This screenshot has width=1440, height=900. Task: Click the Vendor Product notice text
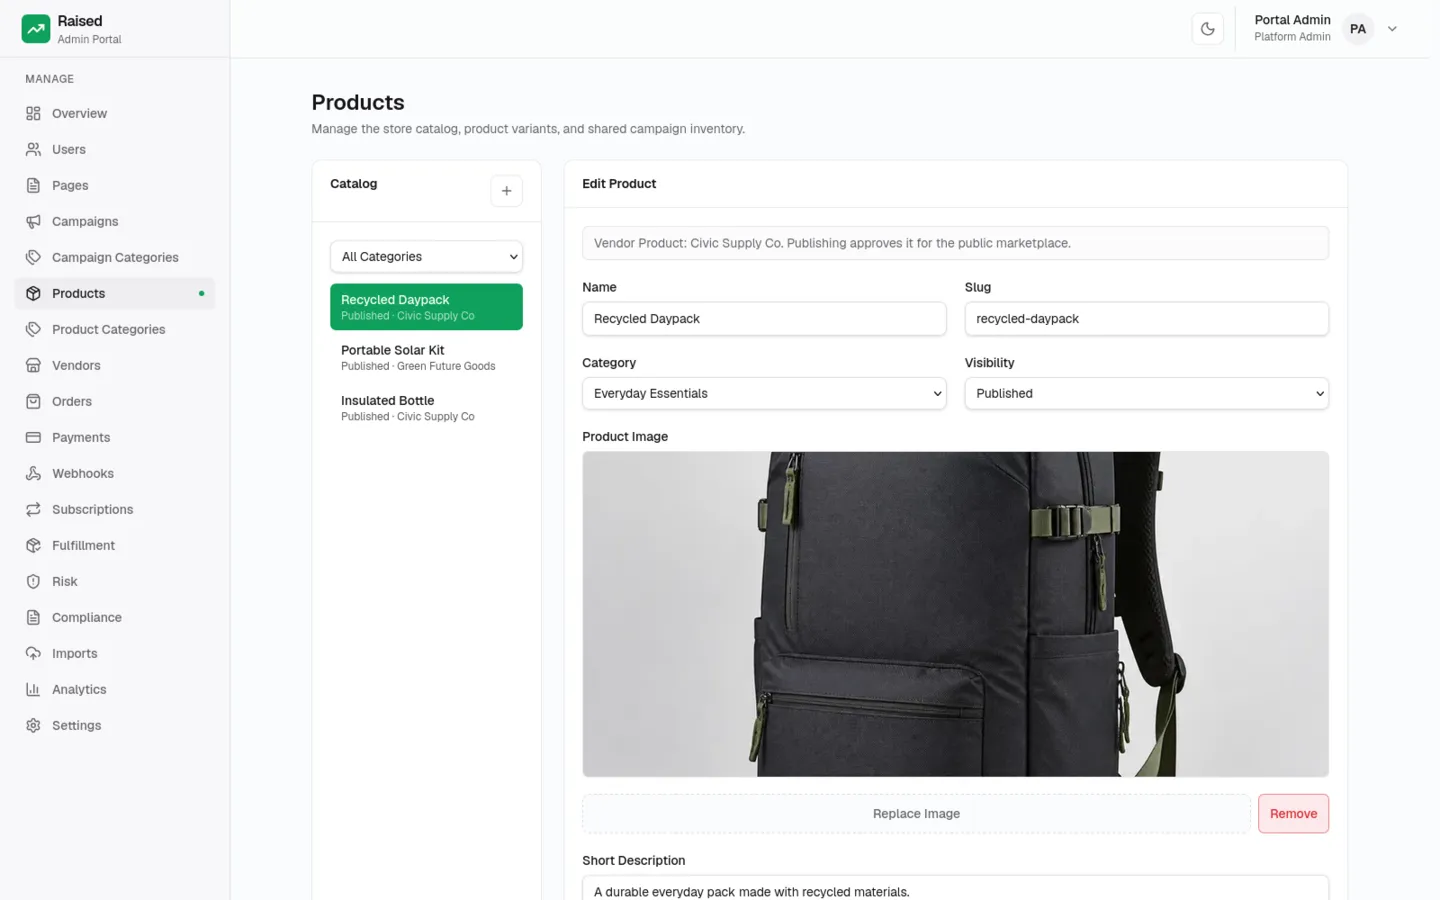(832, 243)
